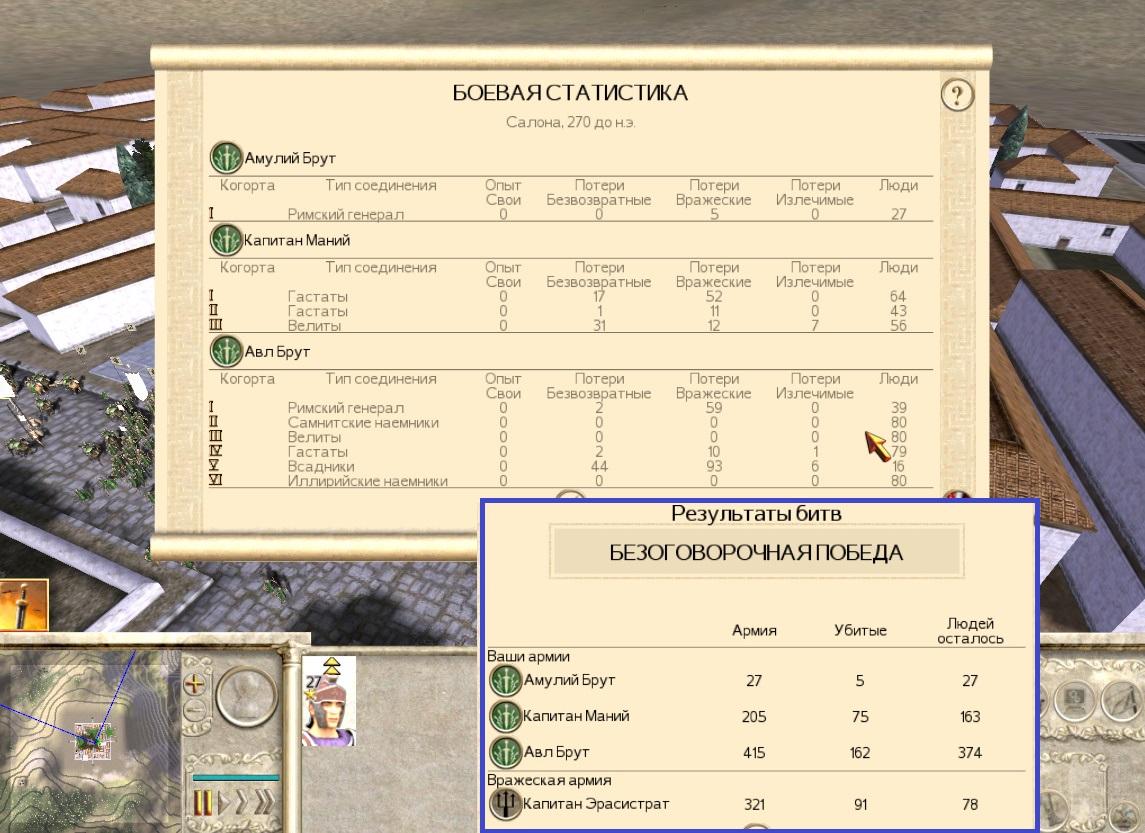Viewport: 1145px width, 833px height.
Task: Click the enemy losses value 59
Action: (x=713, y=408)
